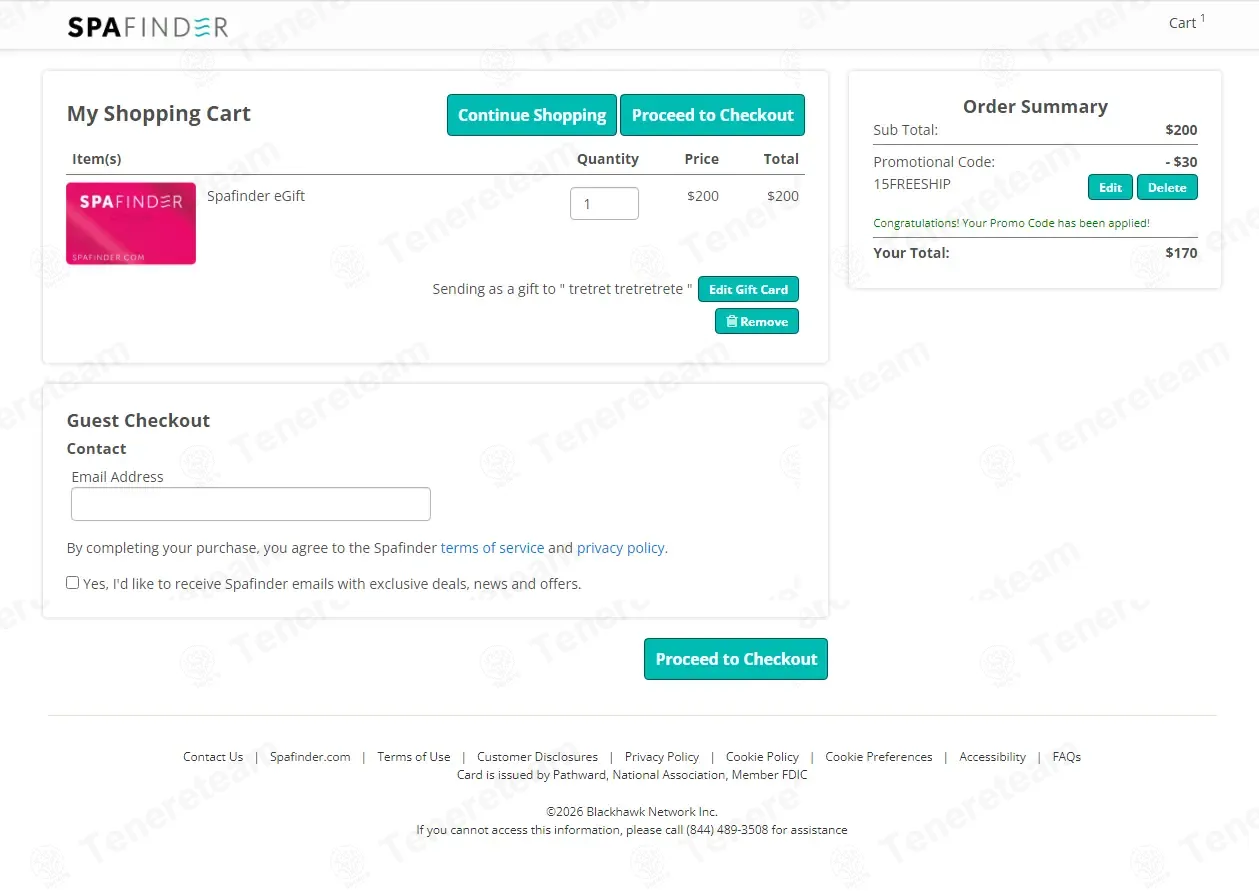Click the '©2026 Blackhawk Network Inc.' text
Screen dimensions: 1259x891
(632, 812)
